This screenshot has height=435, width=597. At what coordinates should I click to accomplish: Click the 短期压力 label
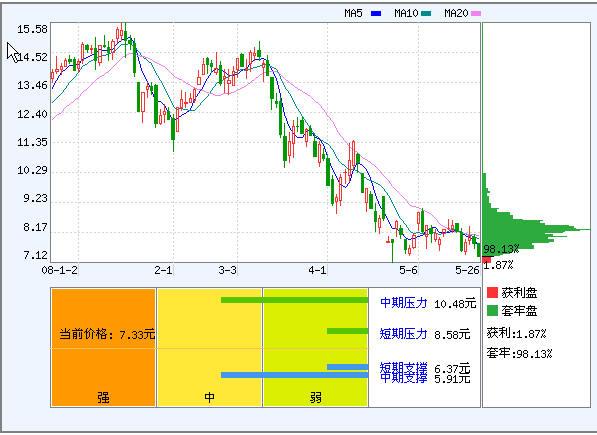pyautogui.click(x=404, y=334)
